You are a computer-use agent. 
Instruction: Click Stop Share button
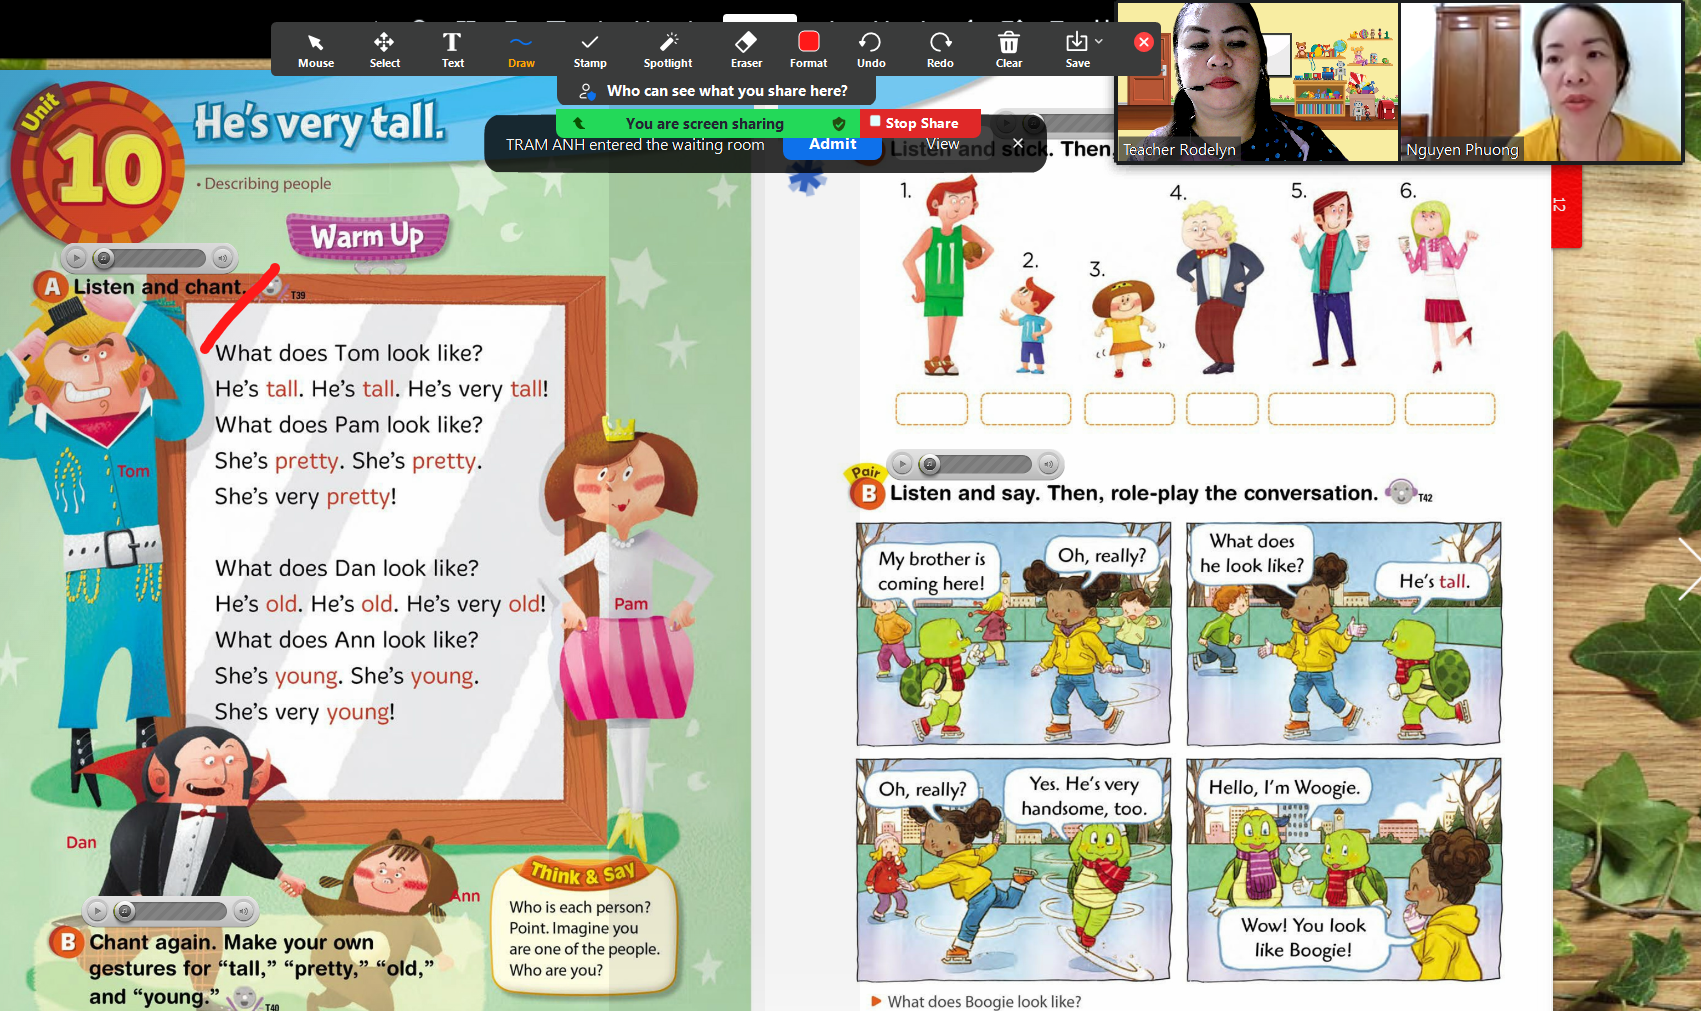920,123
